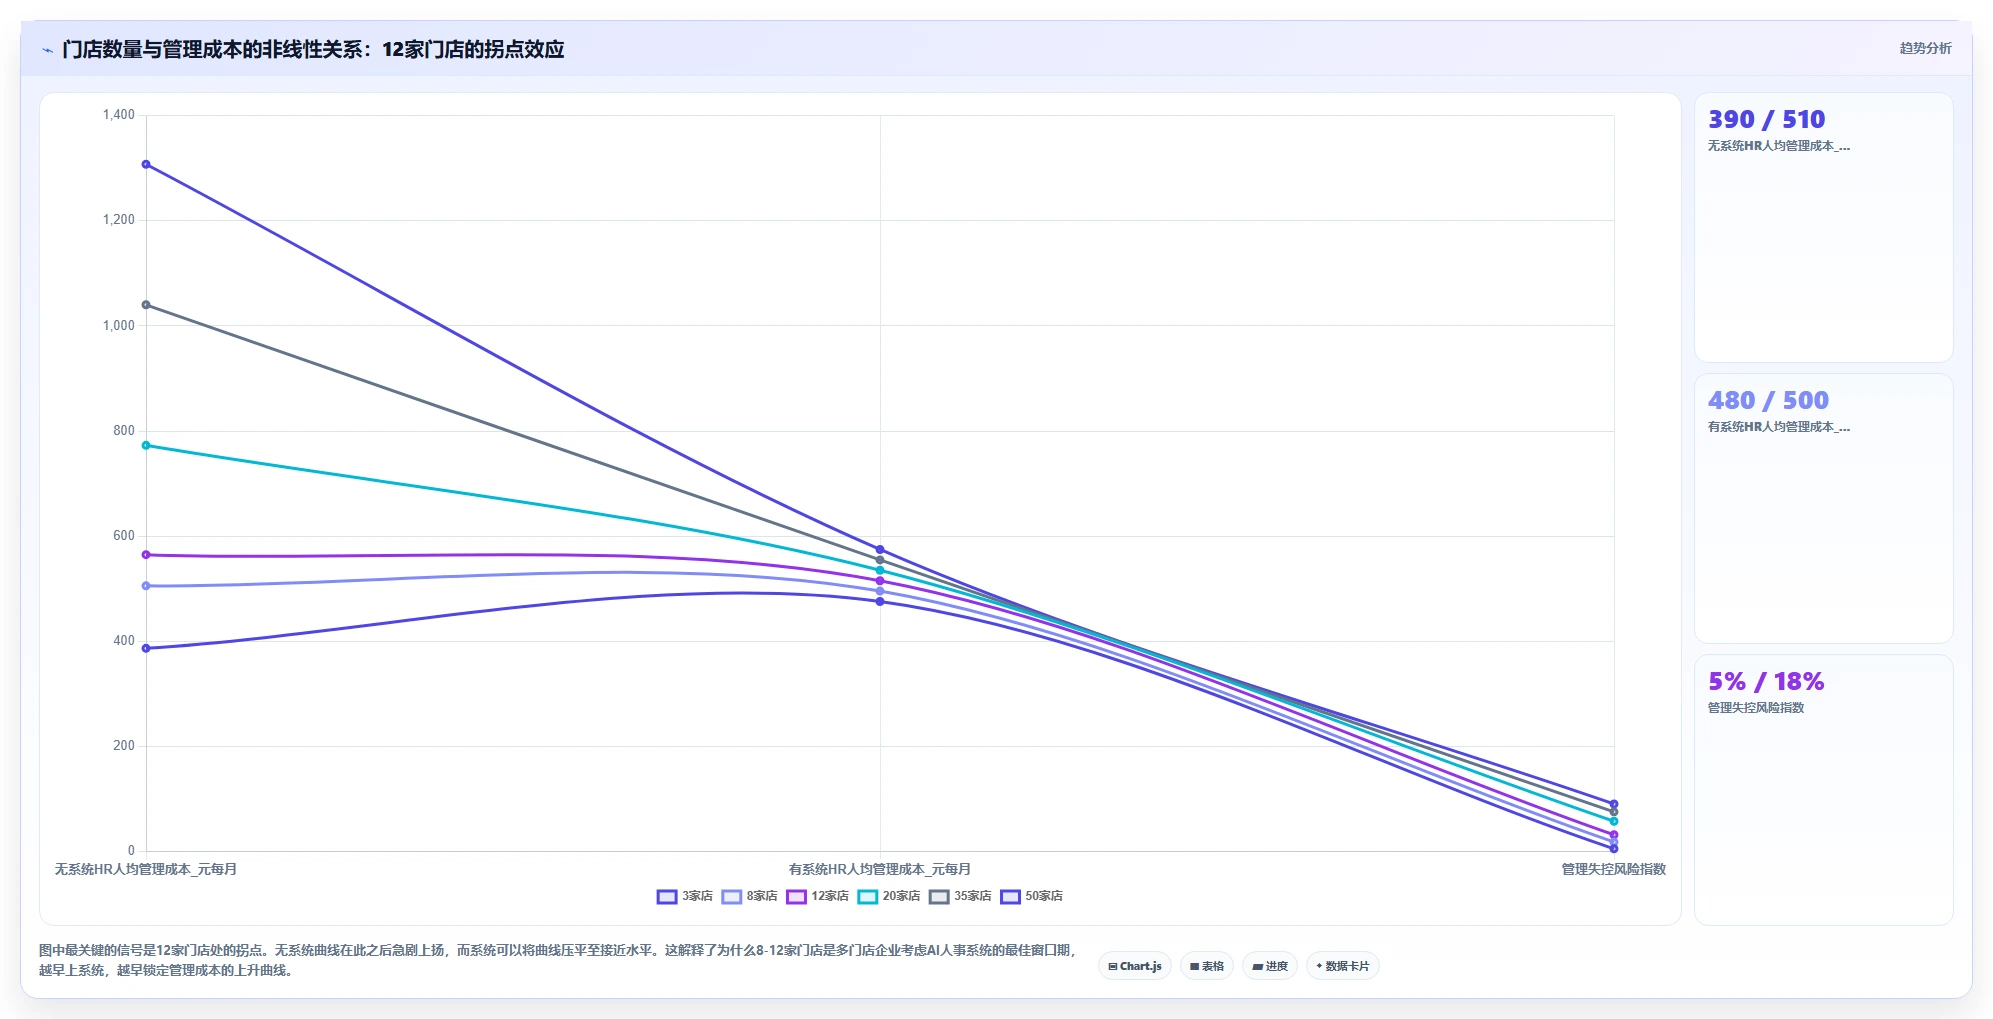
Task: Click the description text starting 图中最关键的信号
Action: click(558, 960)
